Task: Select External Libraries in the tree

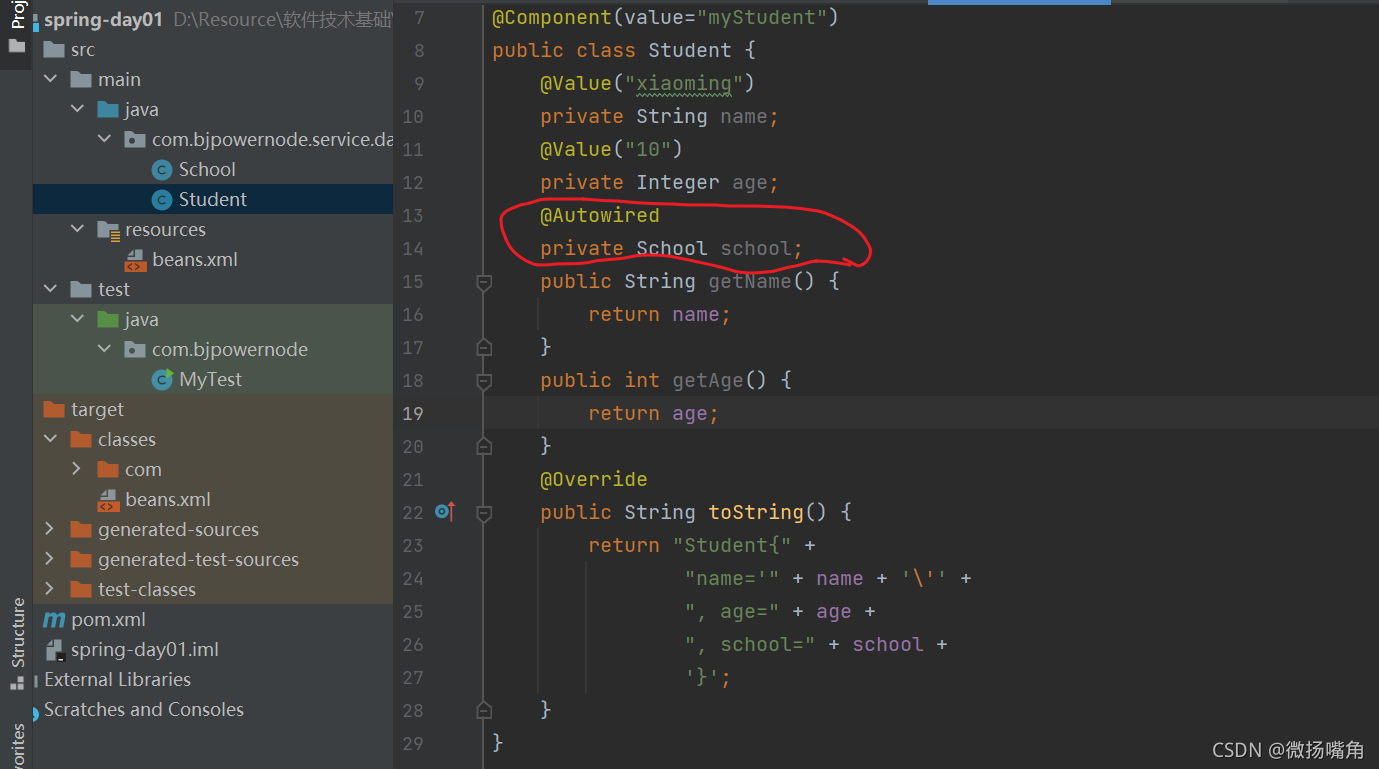Action: pos(117,680)
